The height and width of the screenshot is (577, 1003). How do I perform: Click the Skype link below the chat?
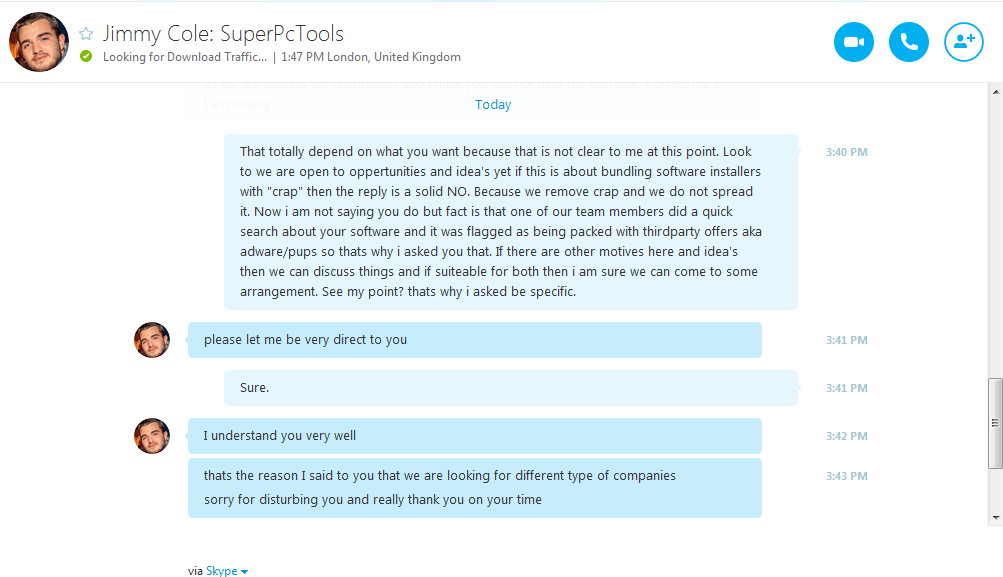tap(221, 571)
